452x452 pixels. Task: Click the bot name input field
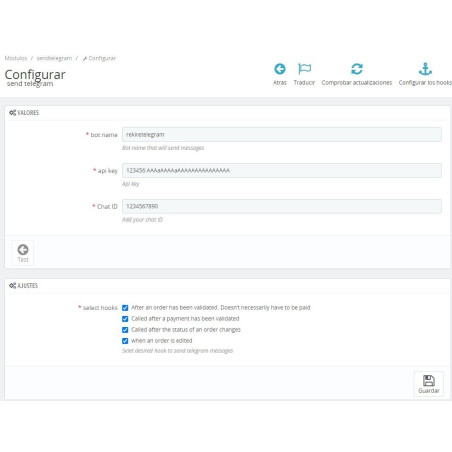click(x=282, y=135)
